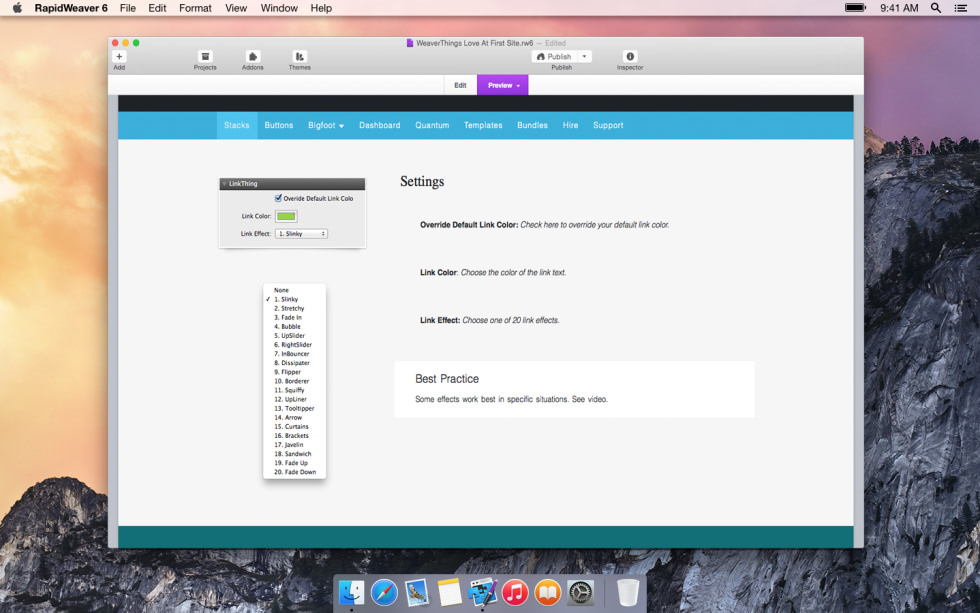
Task: Go to Support in site nav
Action: (x=608, y=125)
